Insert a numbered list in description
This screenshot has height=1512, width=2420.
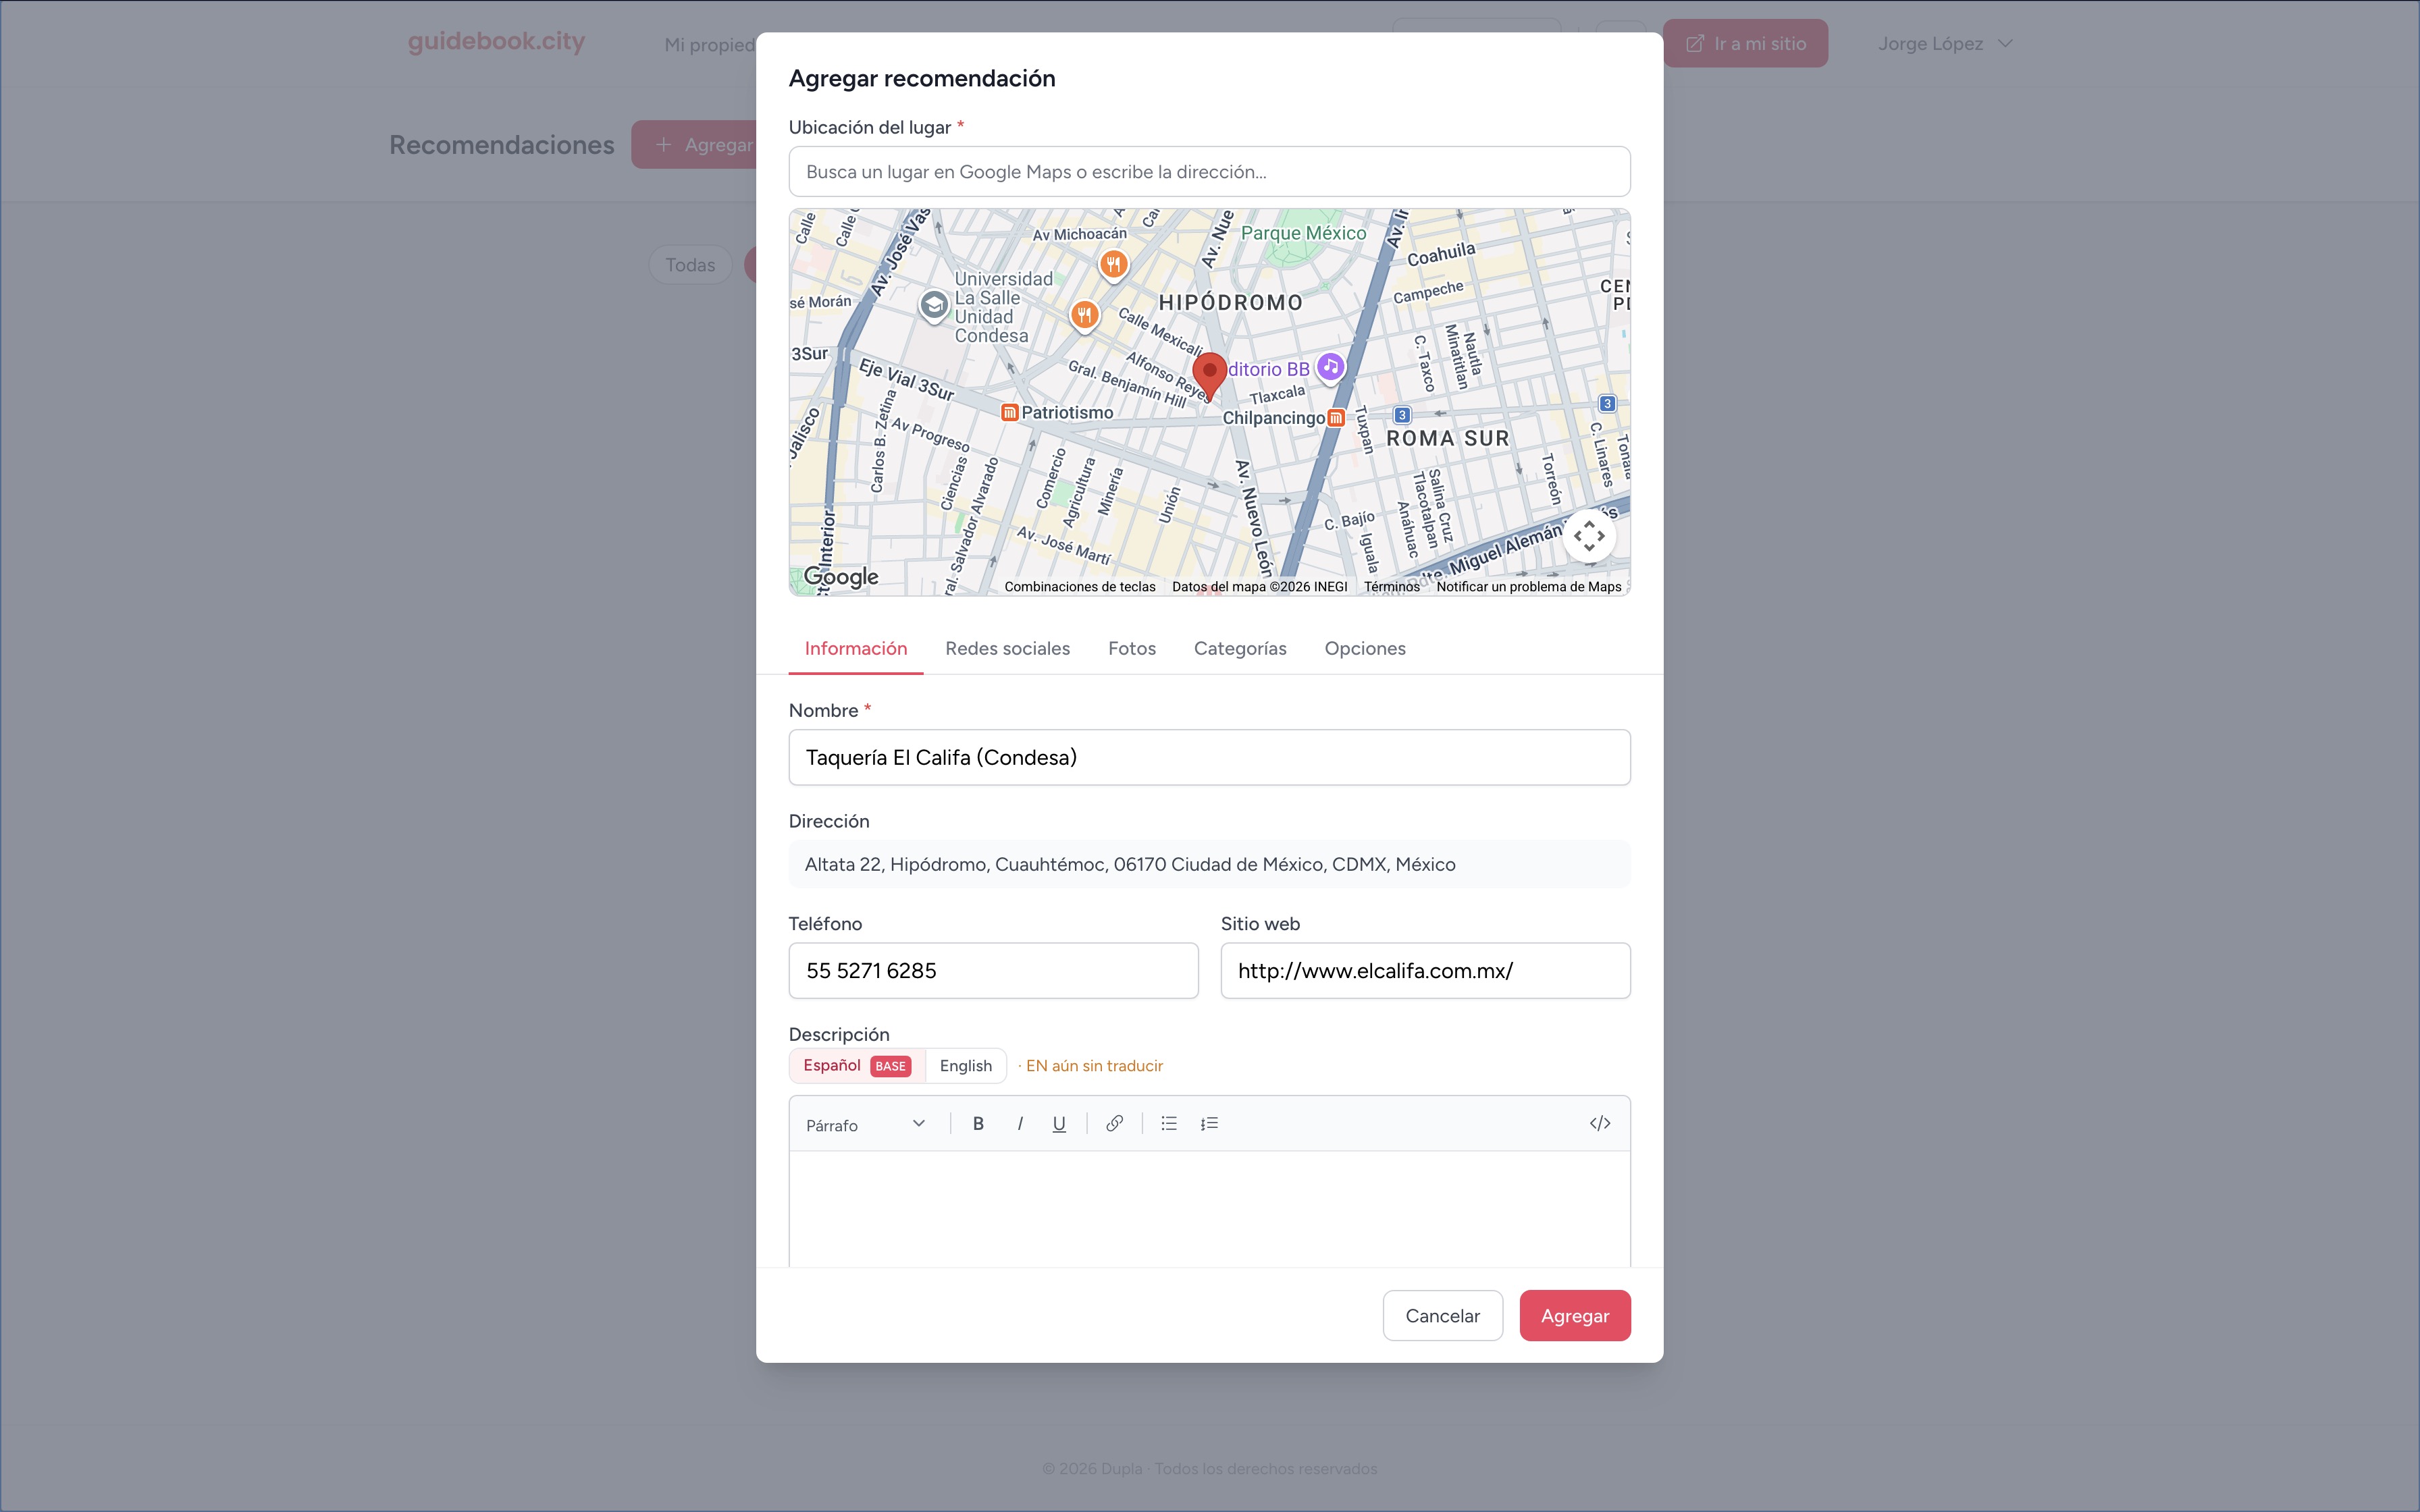[1209, 1124]
